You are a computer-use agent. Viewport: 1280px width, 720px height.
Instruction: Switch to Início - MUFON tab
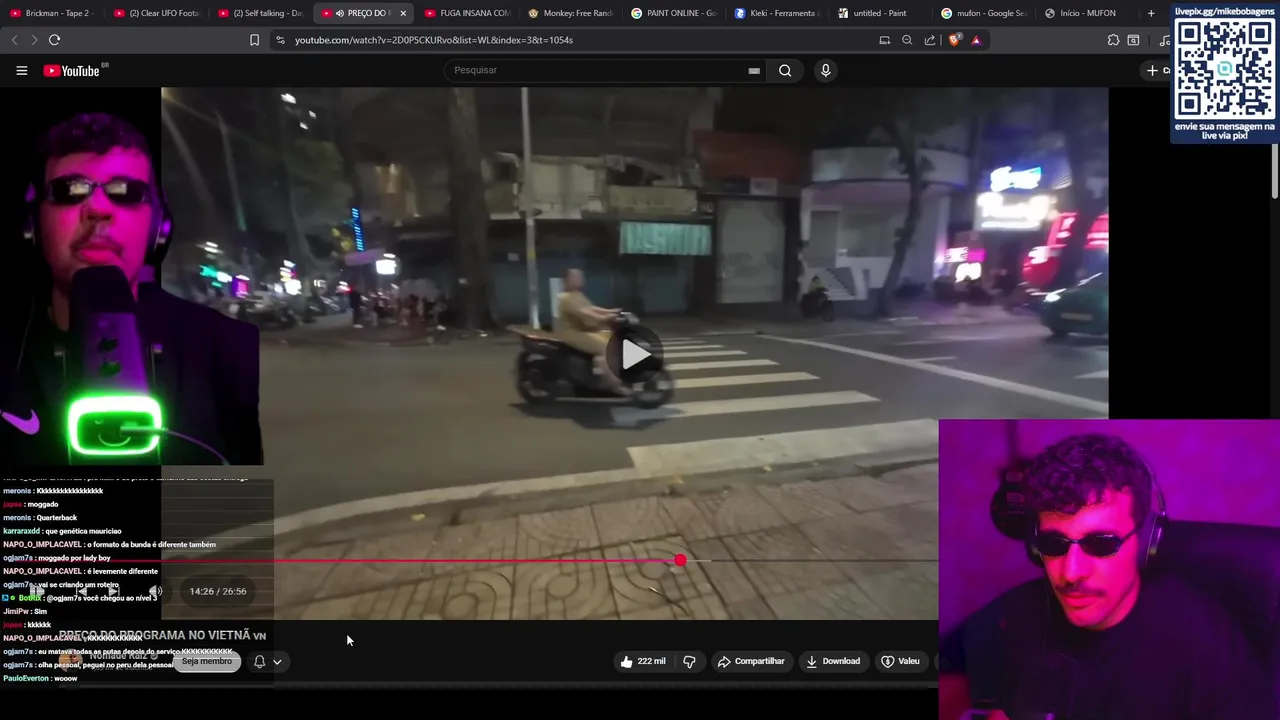pos(1088,13)
